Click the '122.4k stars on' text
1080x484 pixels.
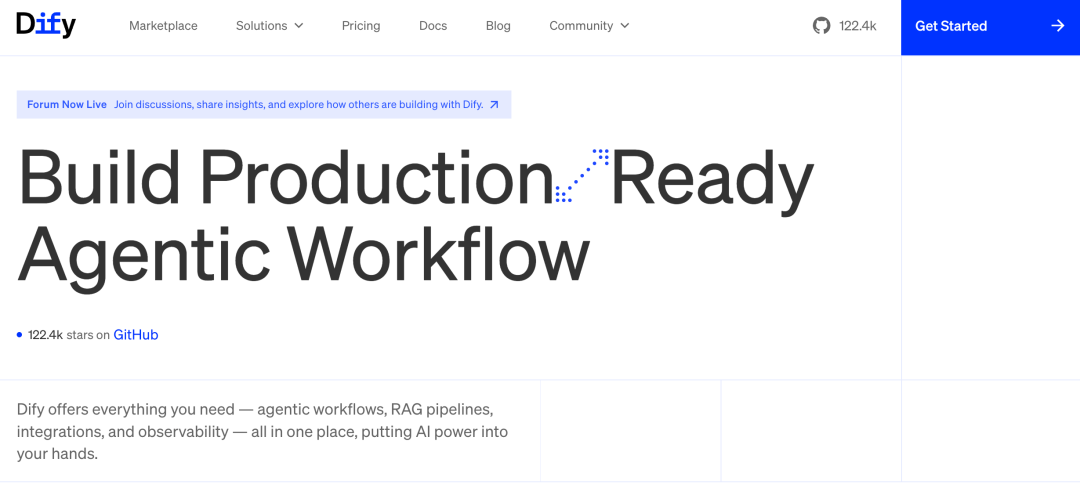click(x=69, y=335)
